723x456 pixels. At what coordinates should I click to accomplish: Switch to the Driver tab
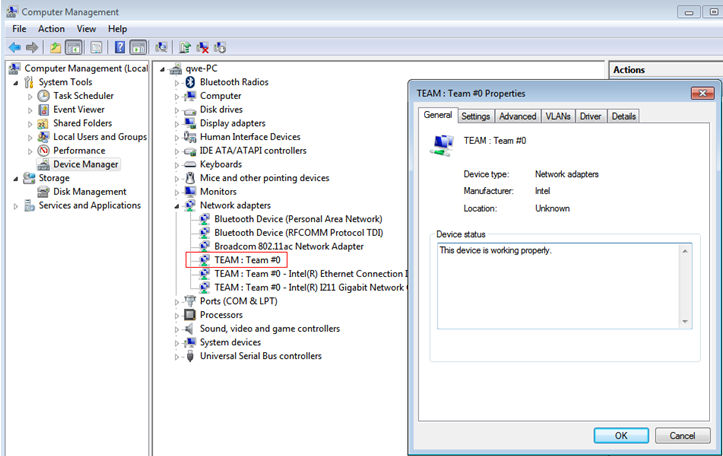coord(590,116)
